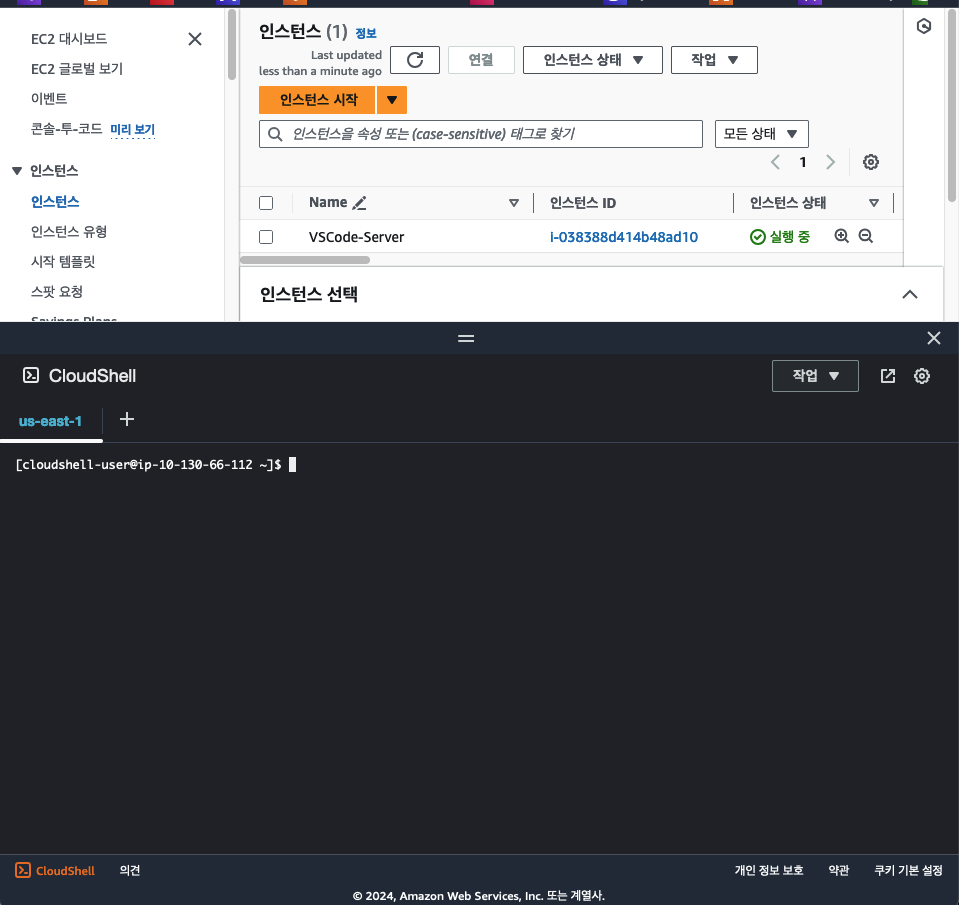Open 인스턴스 유형 in sidebar

coord(69,232)
